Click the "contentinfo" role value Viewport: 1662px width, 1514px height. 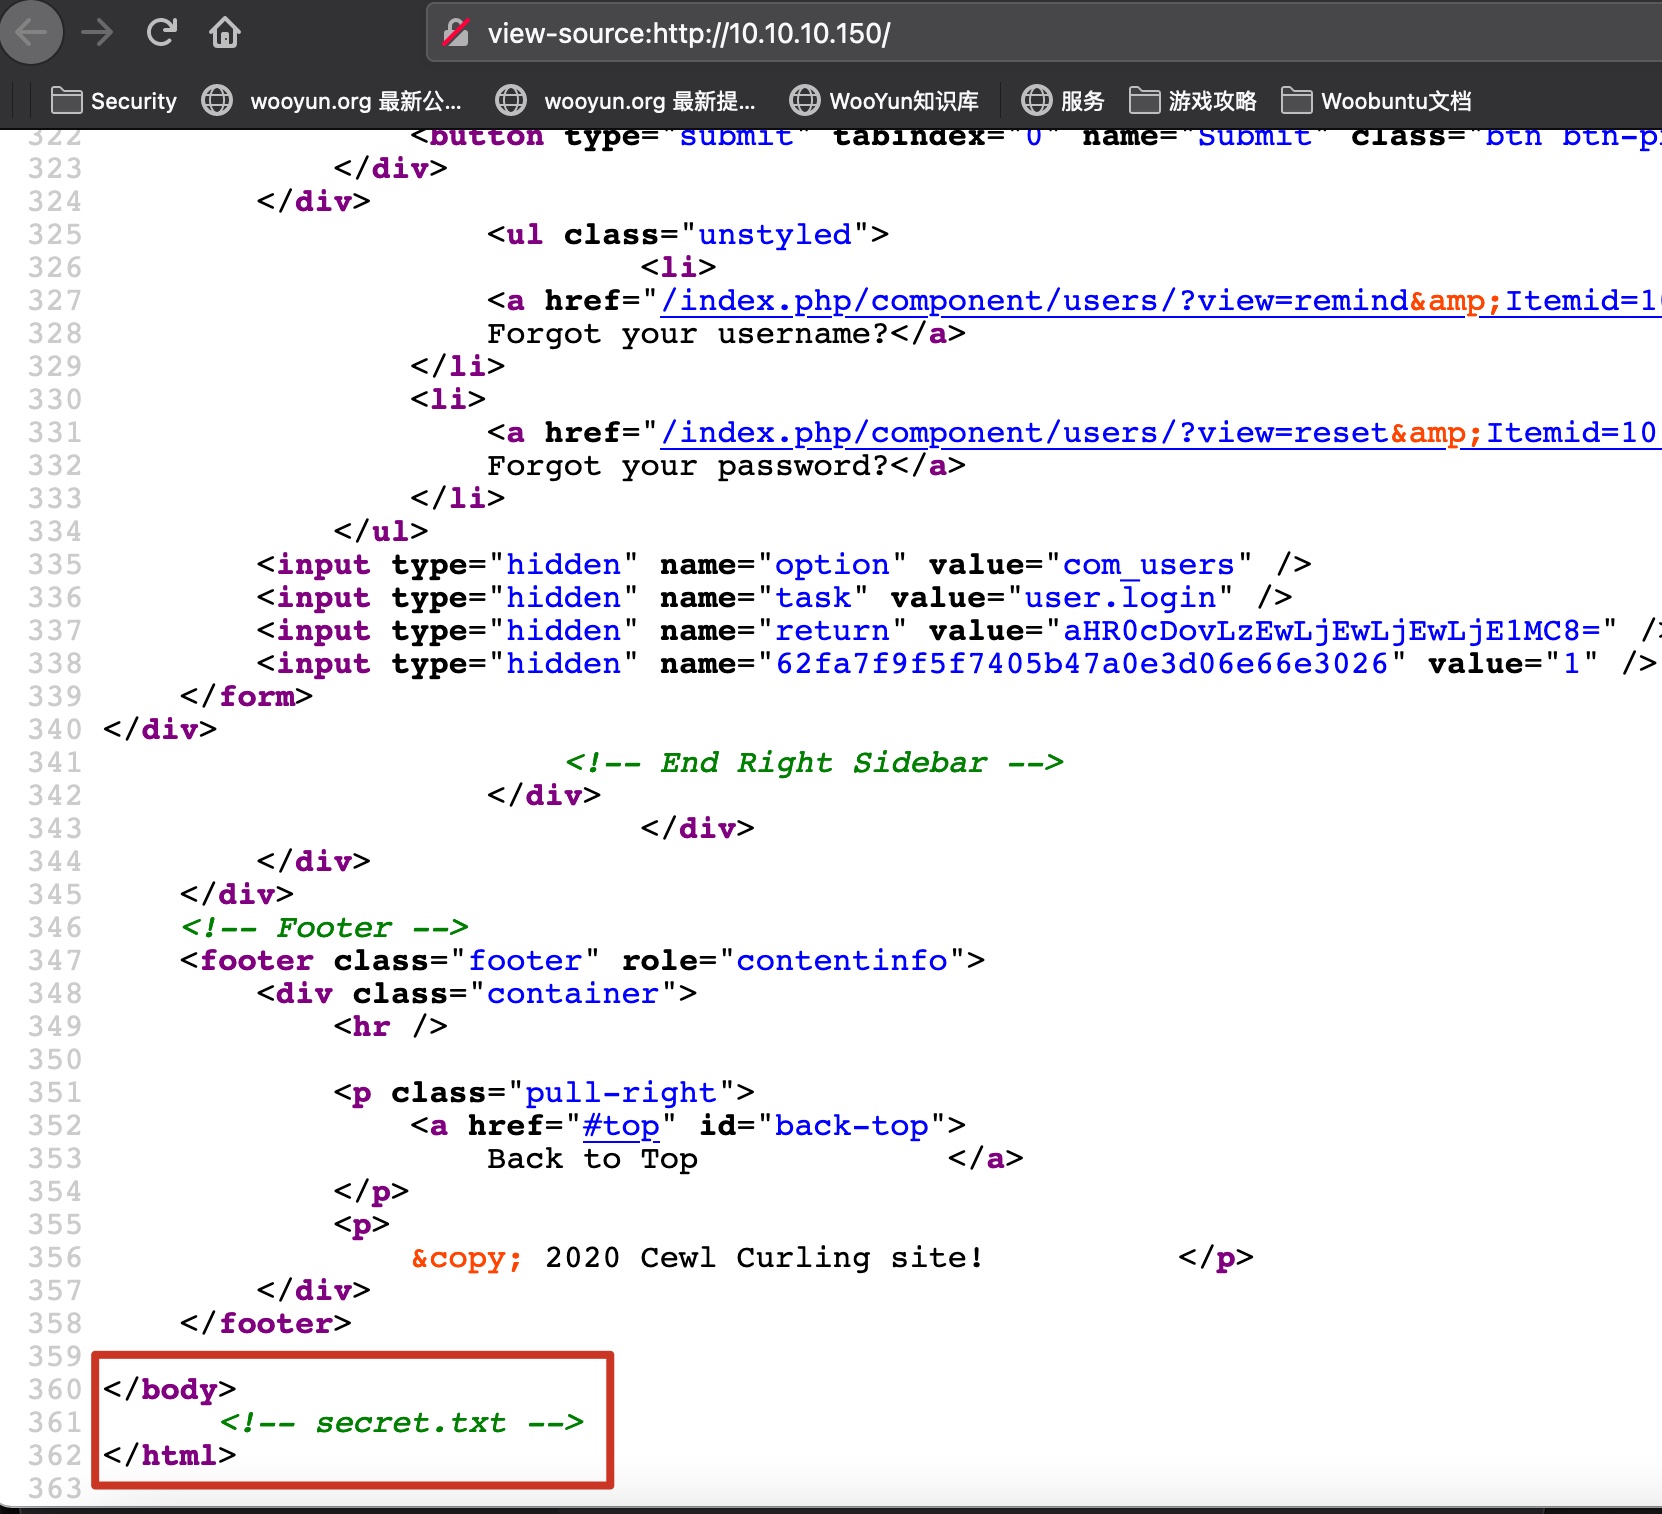(x=842, y=961)
